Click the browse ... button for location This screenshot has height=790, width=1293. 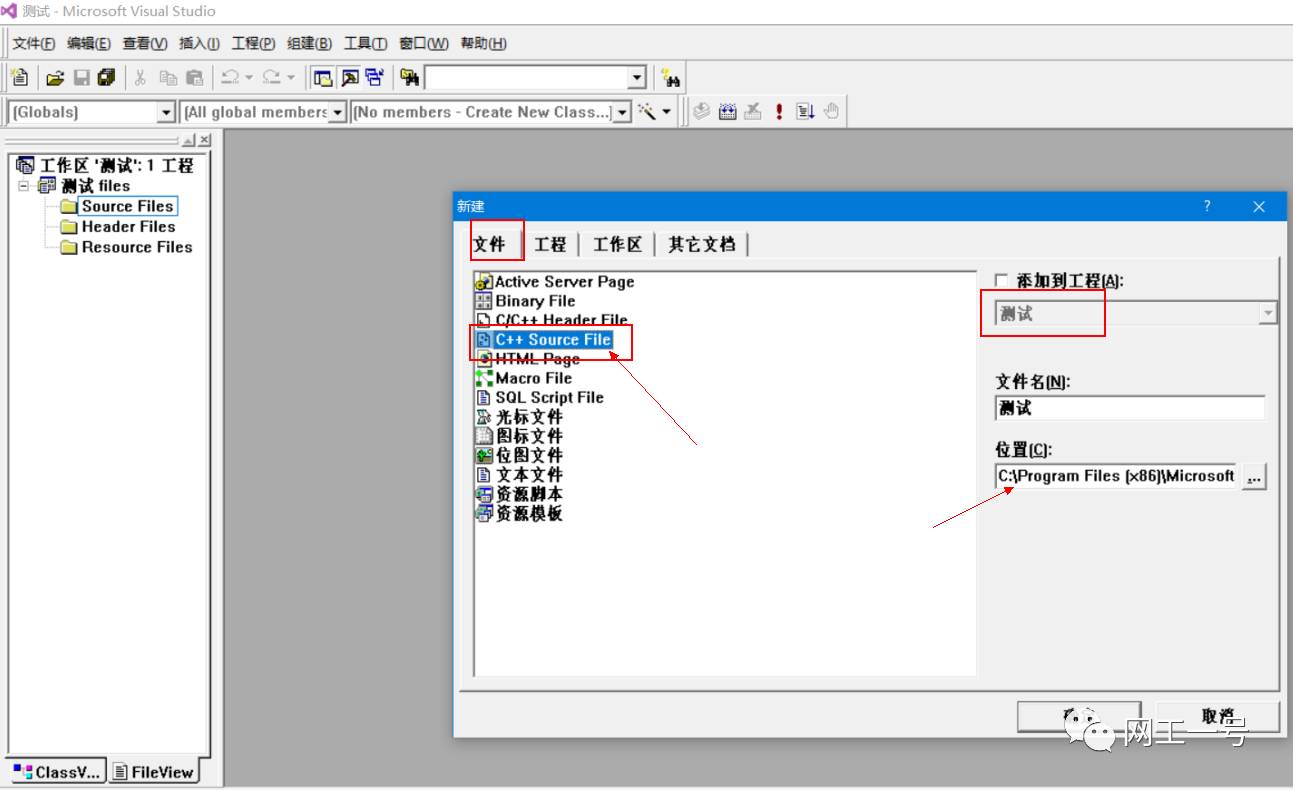click(x=1255, y=477)
